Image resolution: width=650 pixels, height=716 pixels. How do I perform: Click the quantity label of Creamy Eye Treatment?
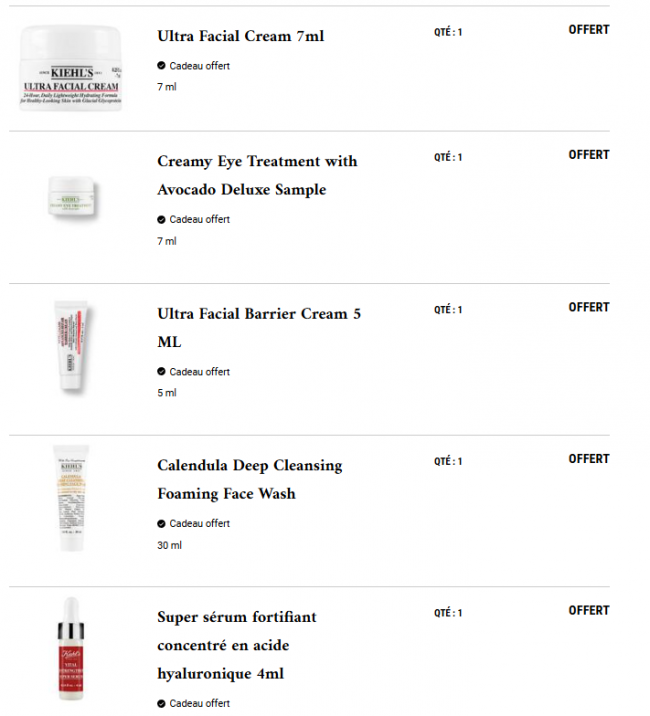pos(448,157)
